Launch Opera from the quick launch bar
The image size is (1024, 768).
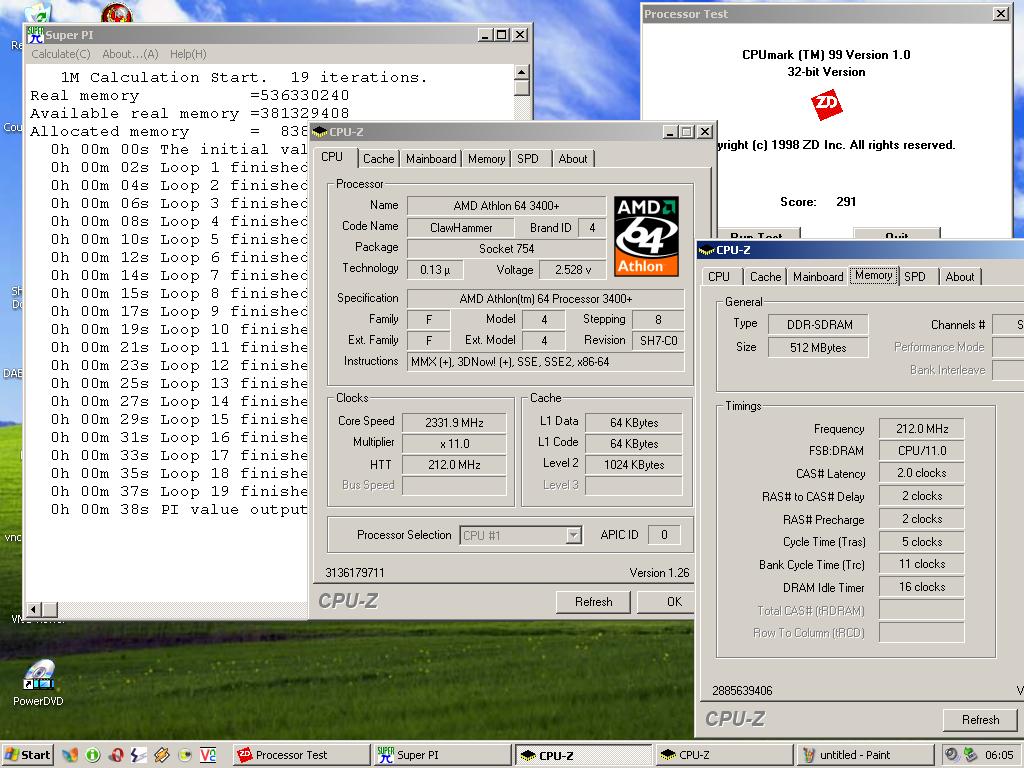click(116, 755)
